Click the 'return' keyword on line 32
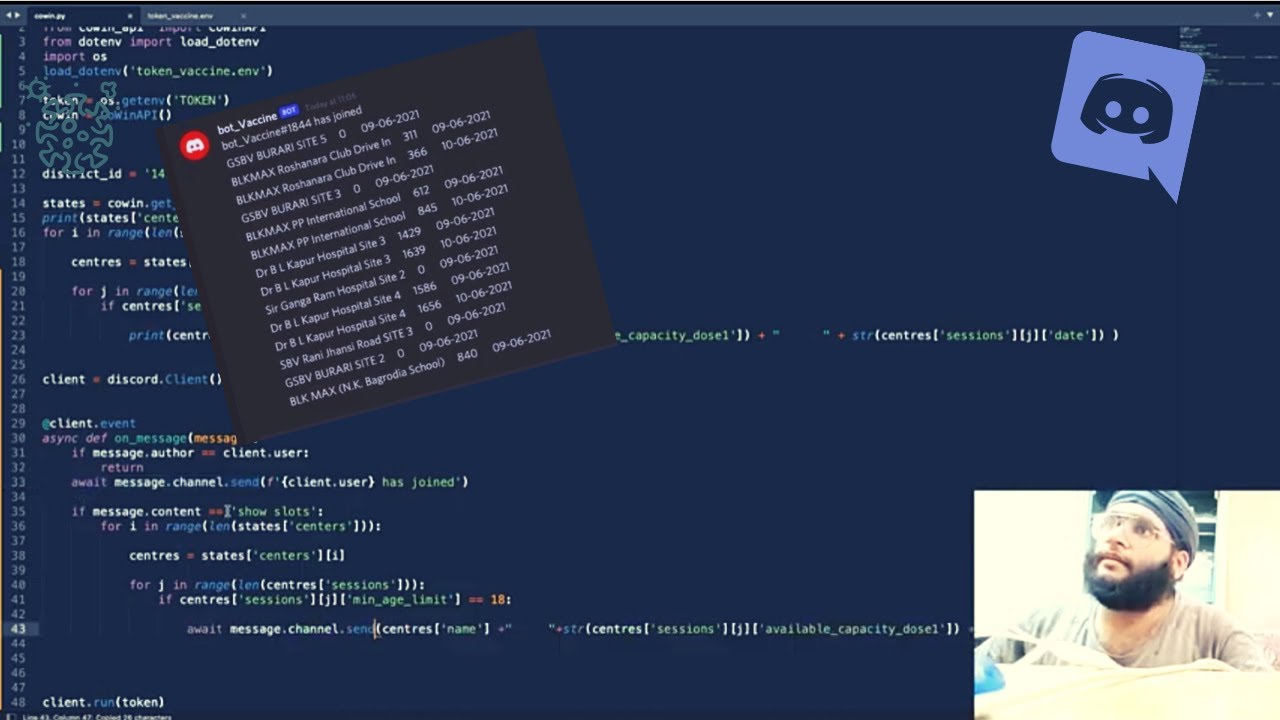Viewport: 1280px width, 720px height. [x=121, y=467]
